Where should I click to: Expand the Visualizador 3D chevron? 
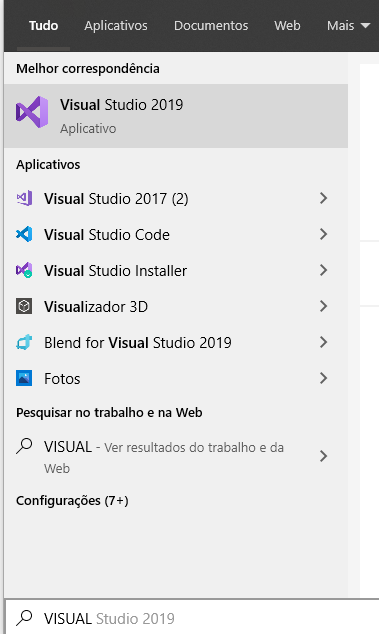[323, 306]
